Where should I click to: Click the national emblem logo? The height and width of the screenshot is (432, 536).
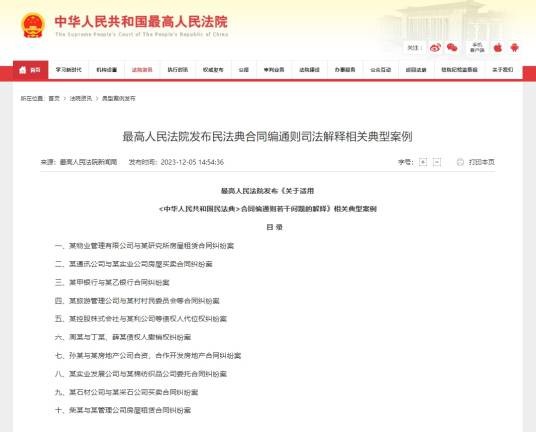pos(32,25)
